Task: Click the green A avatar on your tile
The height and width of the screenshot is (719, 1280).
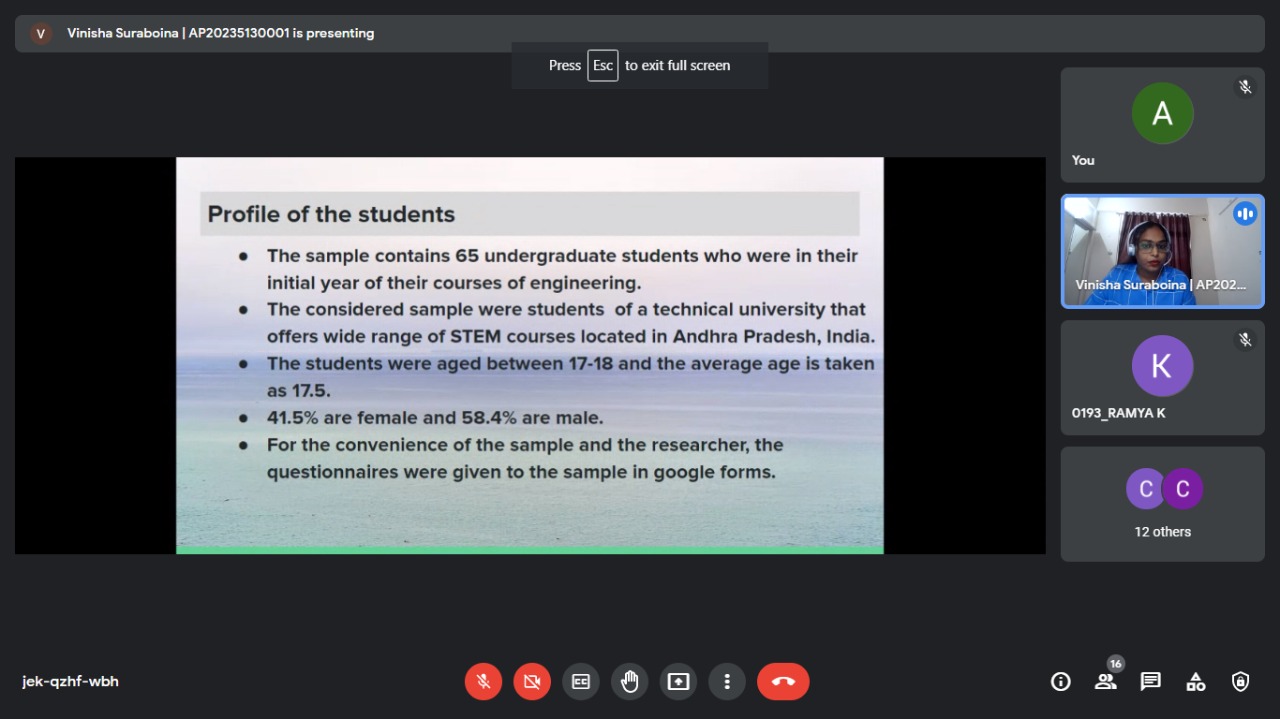Action: pos(1162,113)
